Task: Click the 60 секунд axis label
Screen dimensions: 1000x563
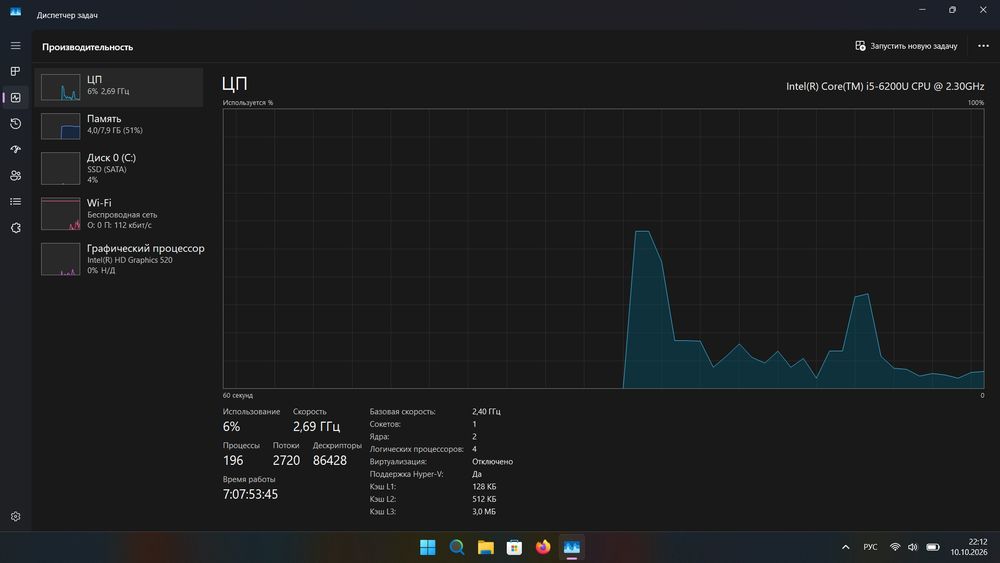Action: click(237, 395)
